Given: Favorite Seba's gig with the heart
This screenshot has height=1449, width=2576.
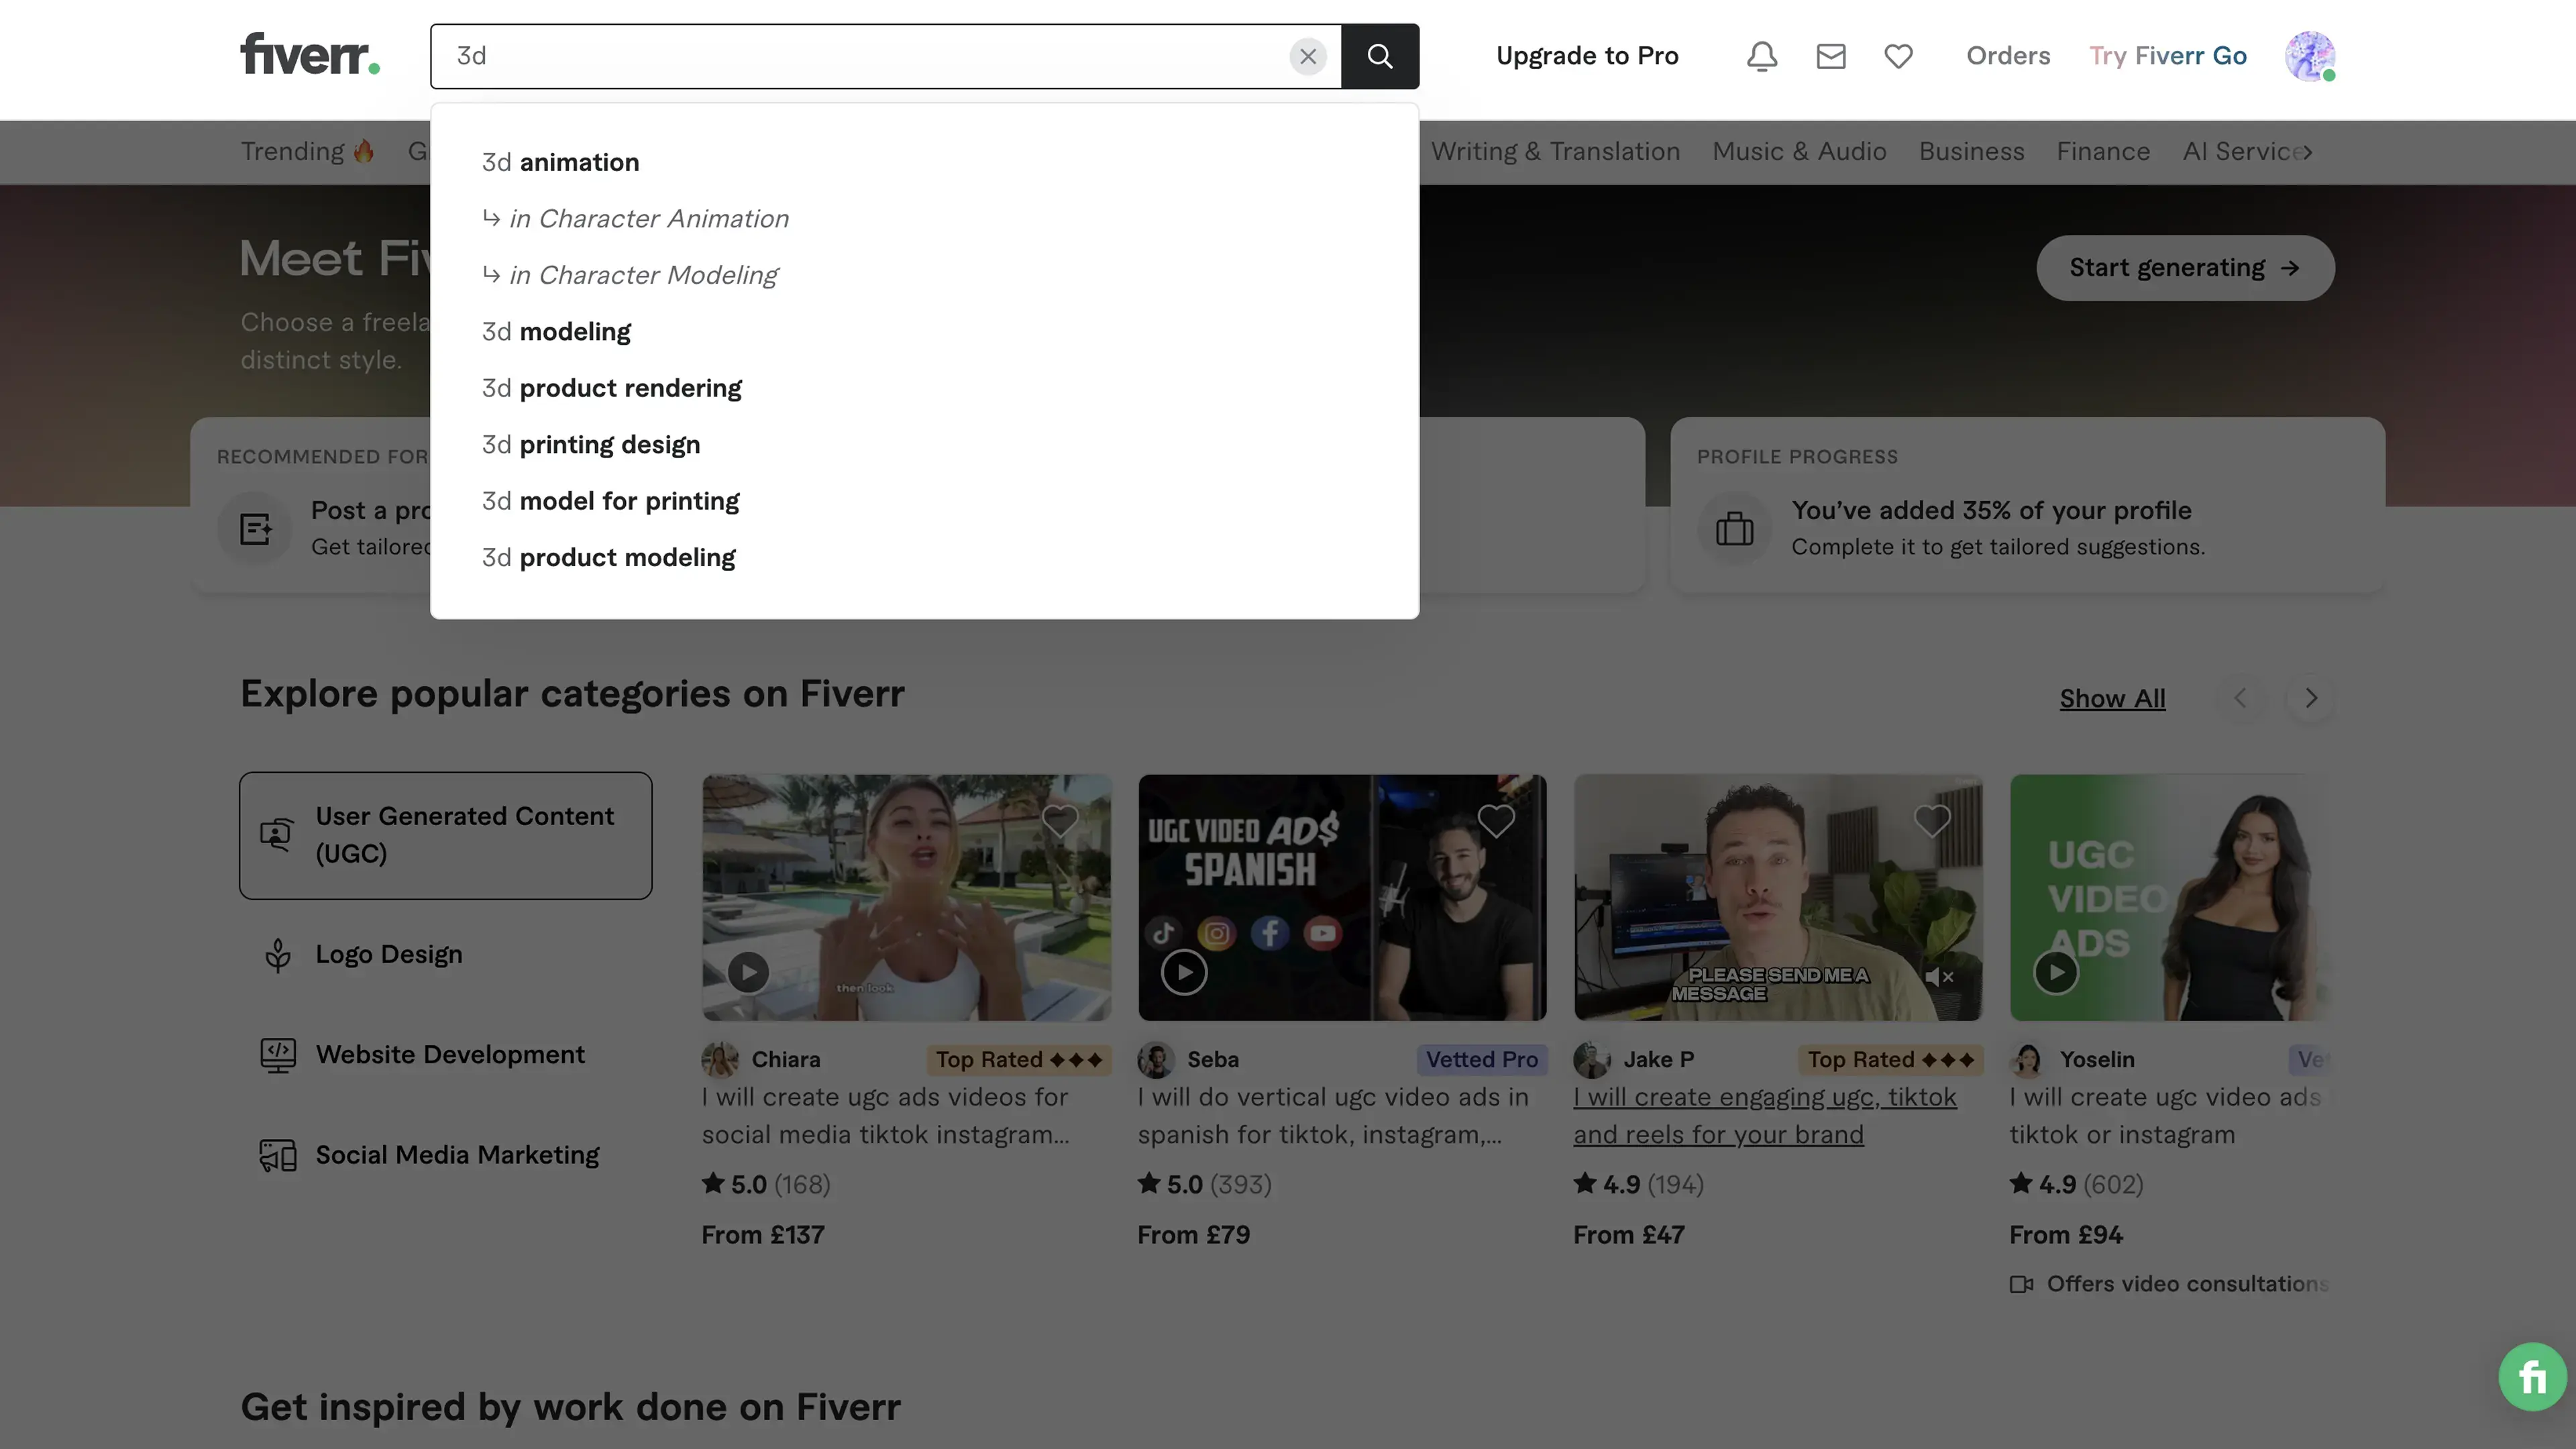Looking at the screenshot, I should pos(1496,821).
